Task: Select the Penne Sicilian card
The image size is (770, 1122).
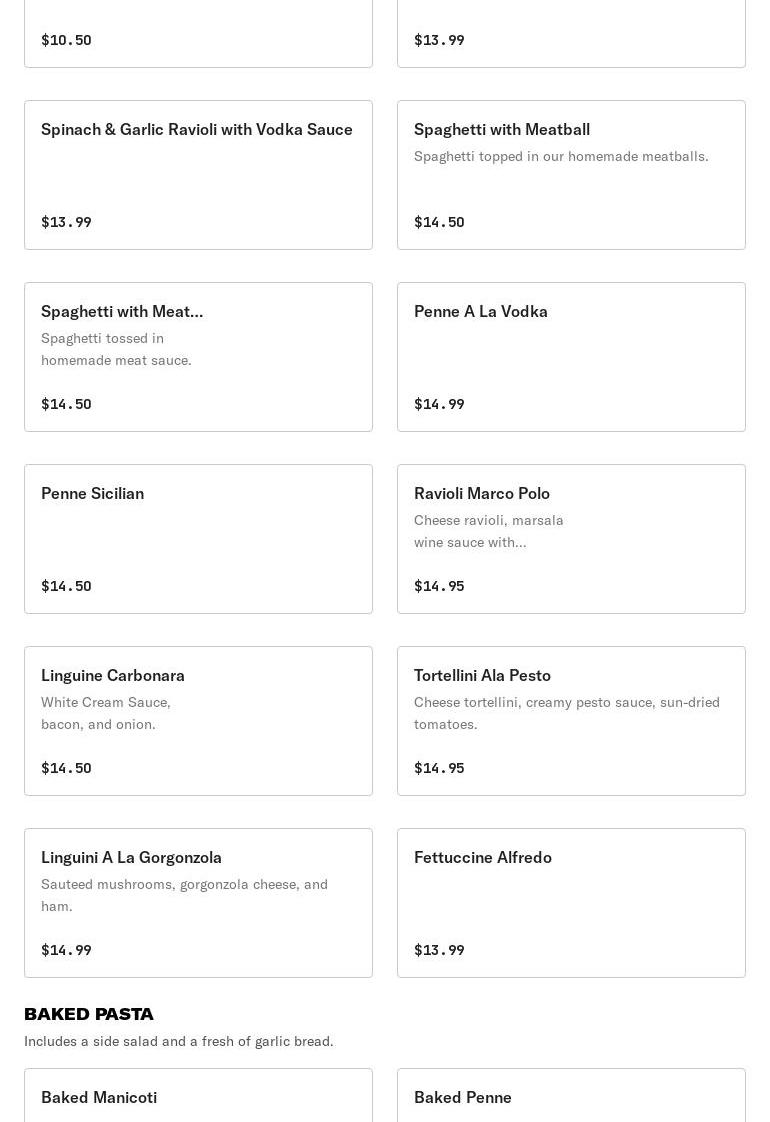Action: tap(198, 539)
